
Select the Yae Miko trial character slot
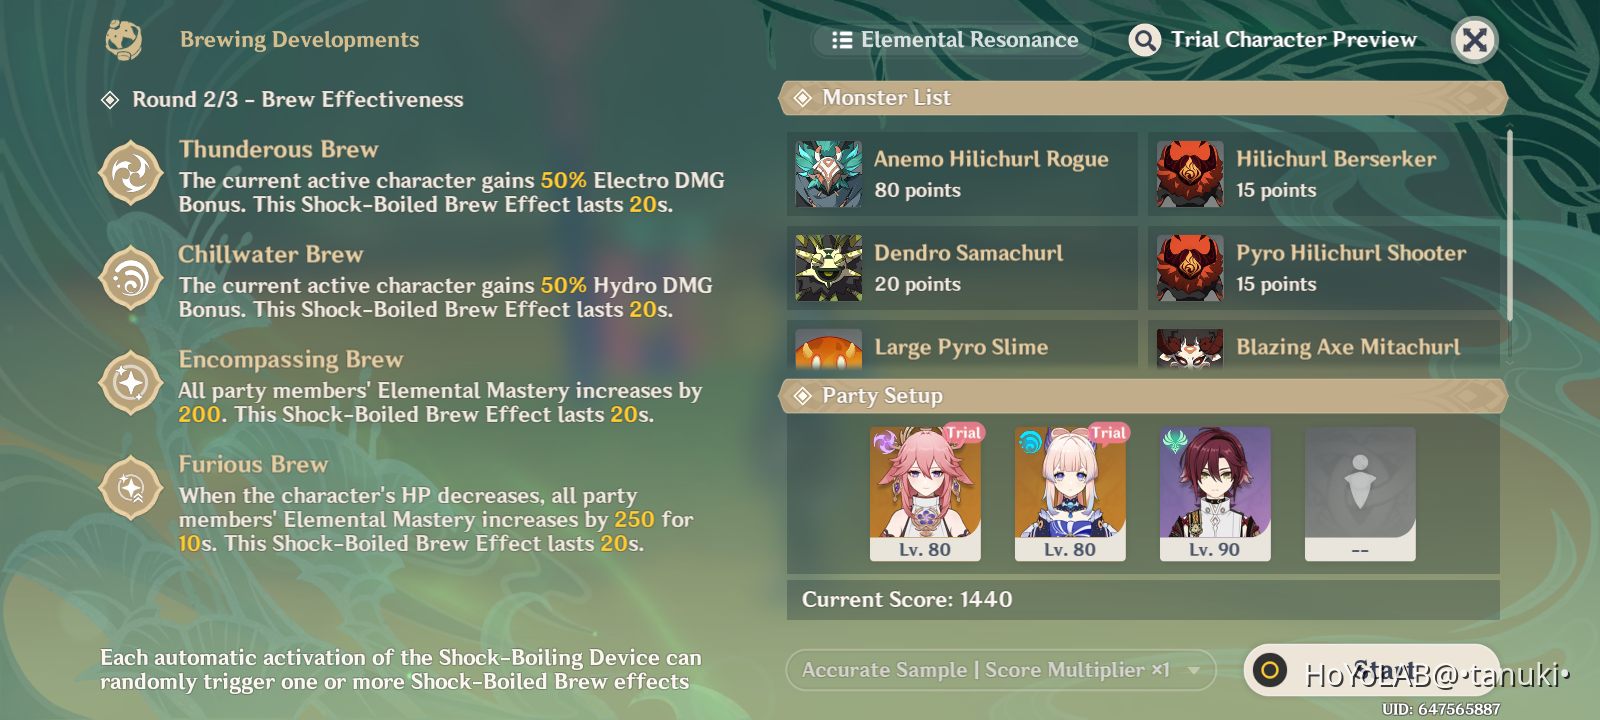pyautogui.click(x=925, y=494)
